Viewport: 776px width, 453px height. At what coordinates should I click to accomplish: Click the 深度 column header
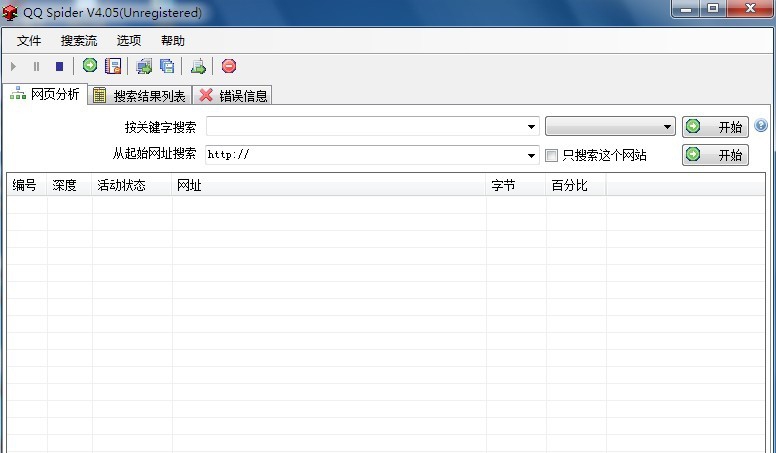[x=69, y=185]
